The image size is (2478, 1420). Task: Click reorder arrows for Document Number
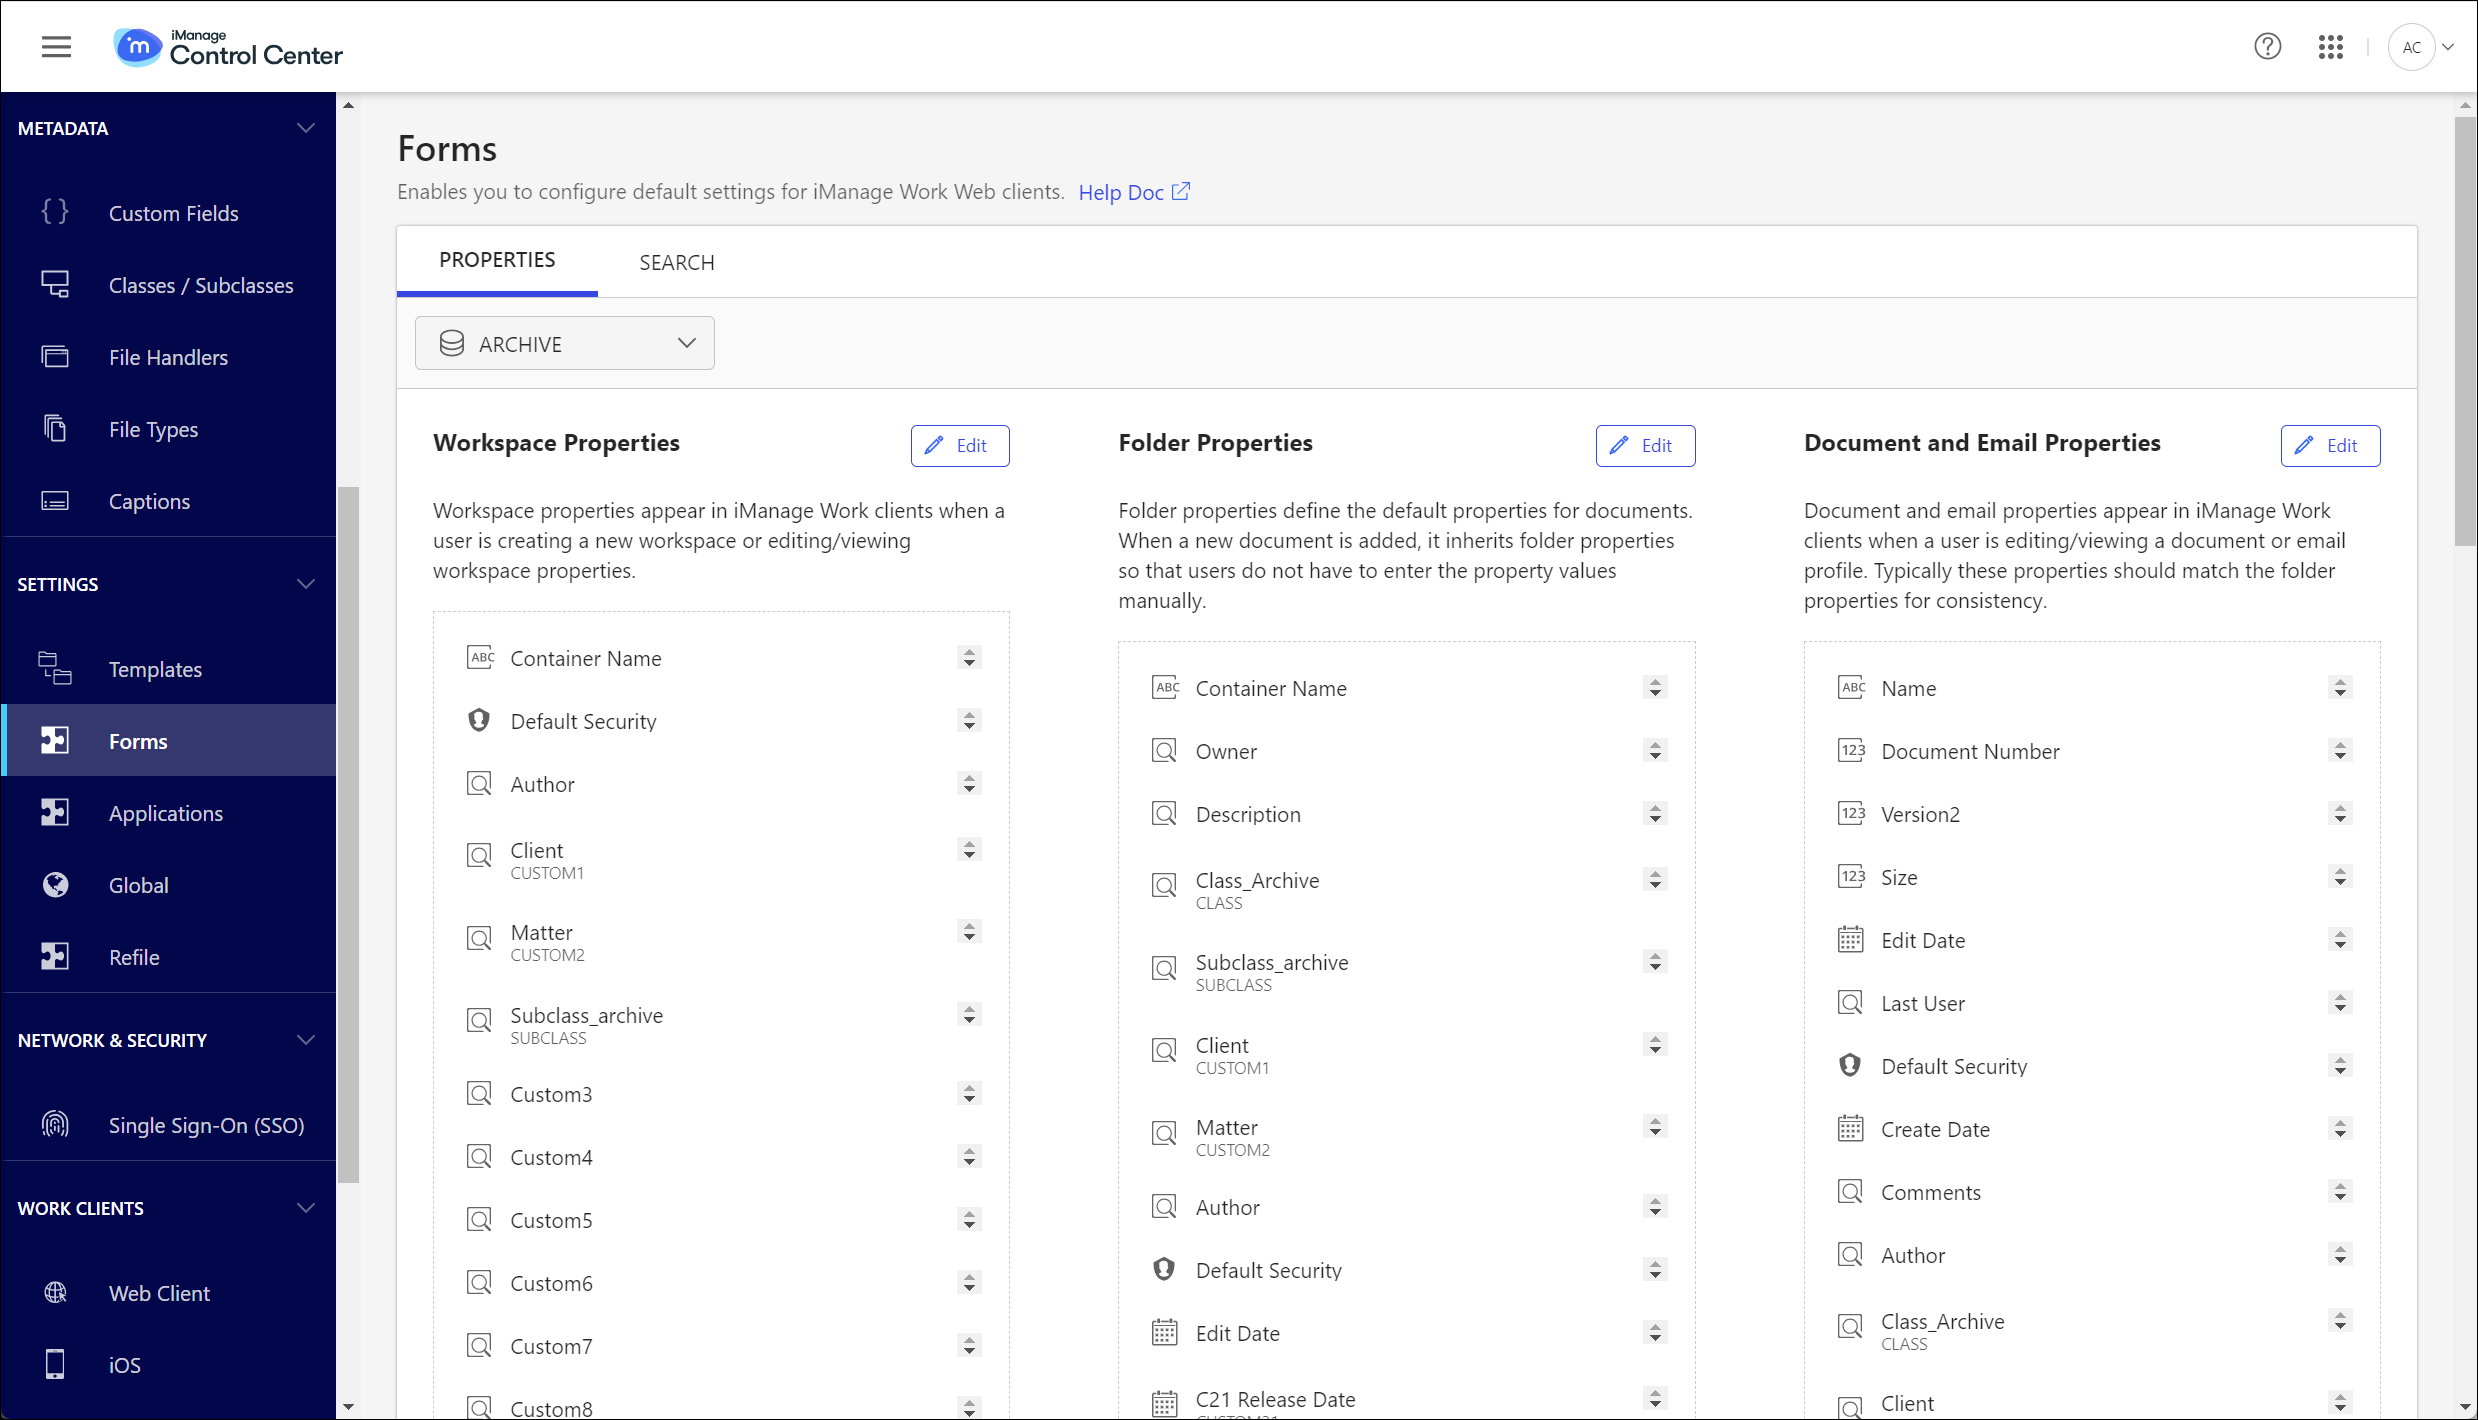click(2339, 751)
